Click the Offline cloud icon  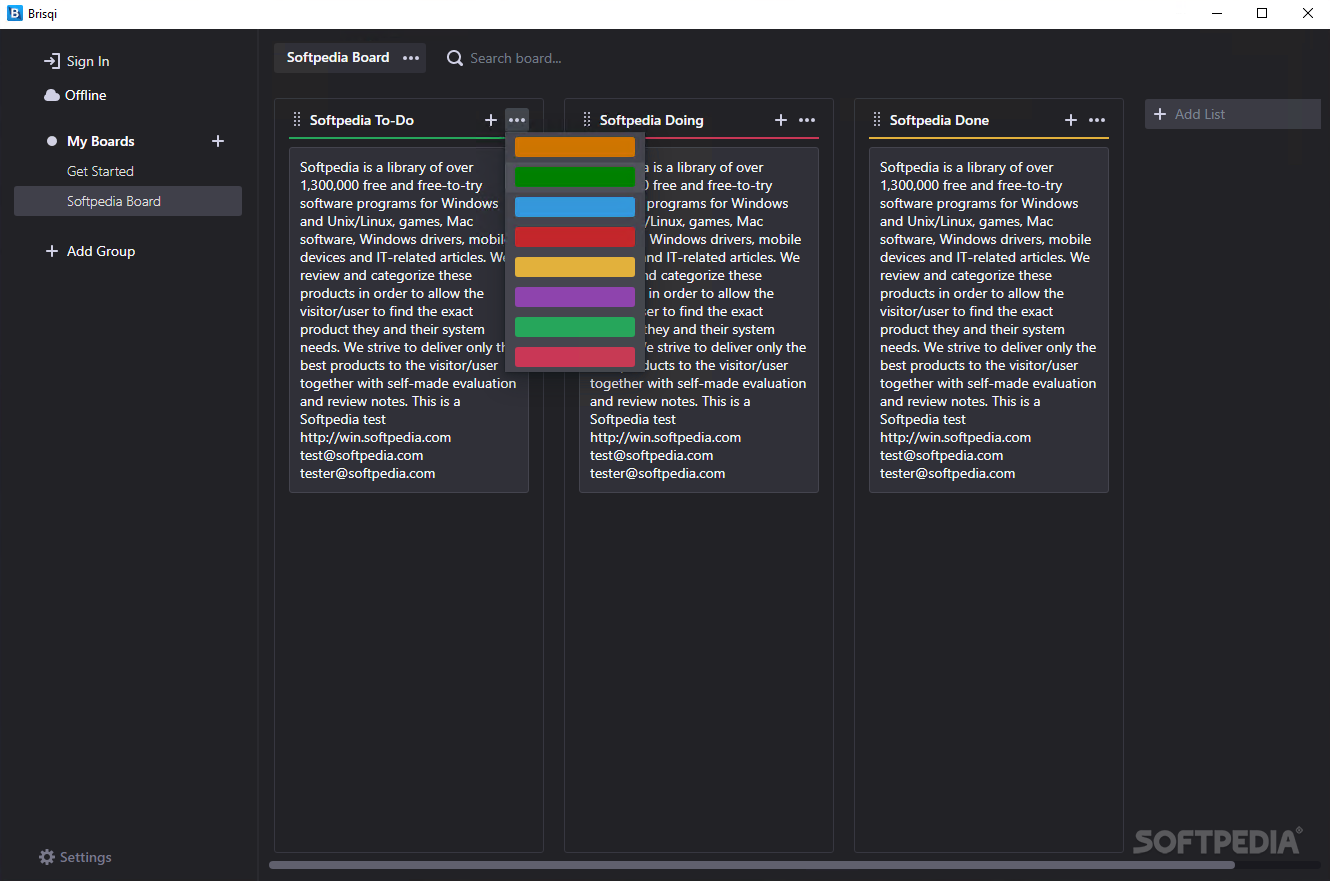click(x=52, y=95)
